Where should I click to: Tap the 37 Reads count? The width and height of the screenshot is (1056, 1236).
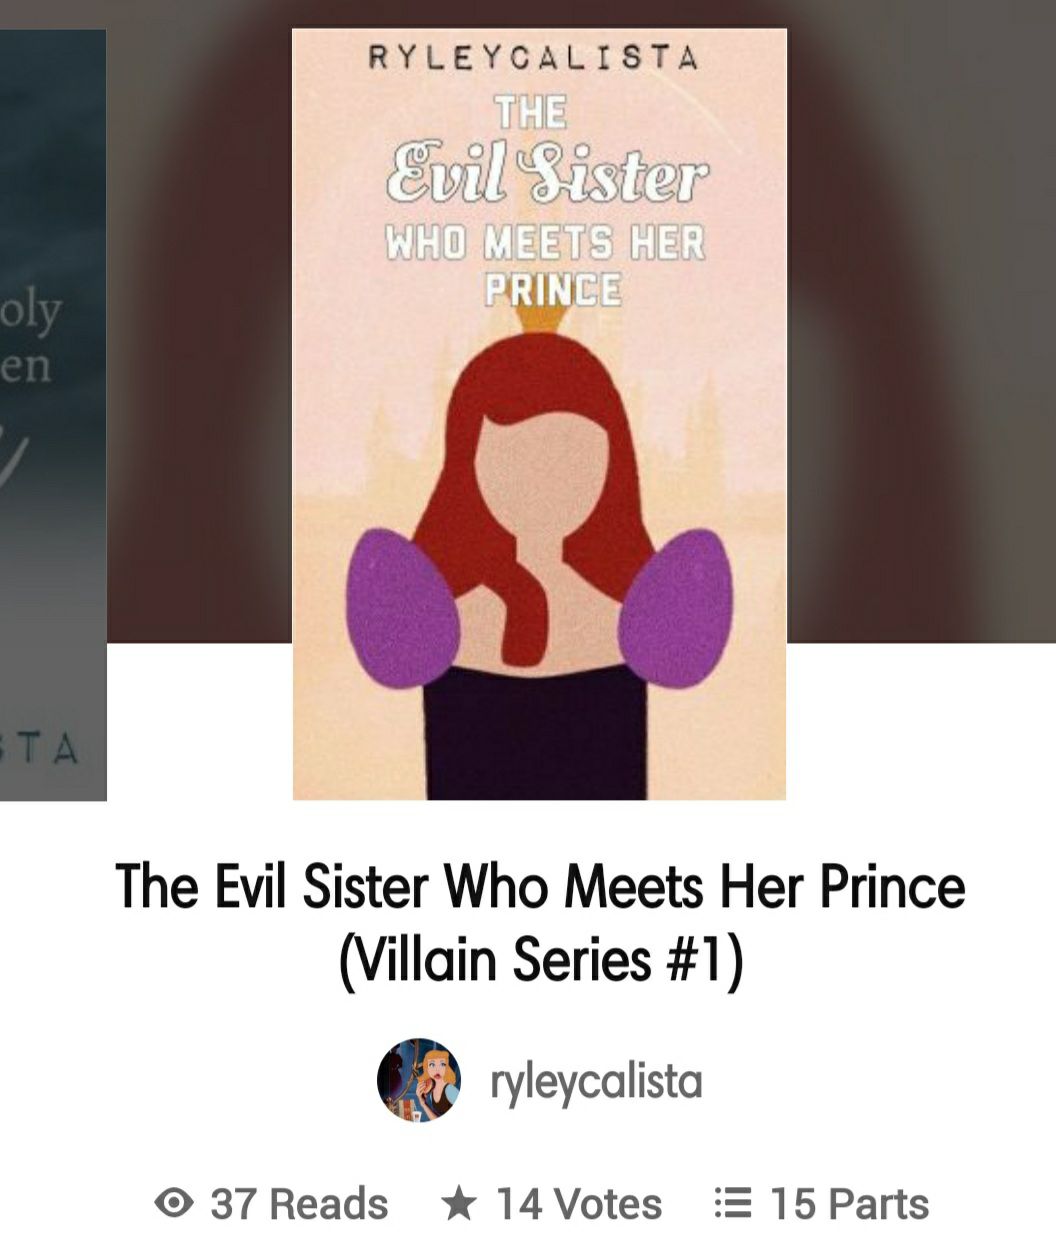tap(271, 1203)
